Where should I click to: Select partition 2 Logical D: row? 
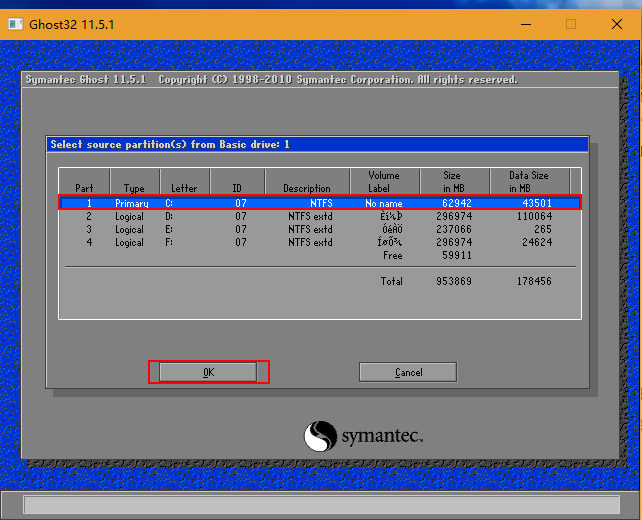[x=320, y=216]
